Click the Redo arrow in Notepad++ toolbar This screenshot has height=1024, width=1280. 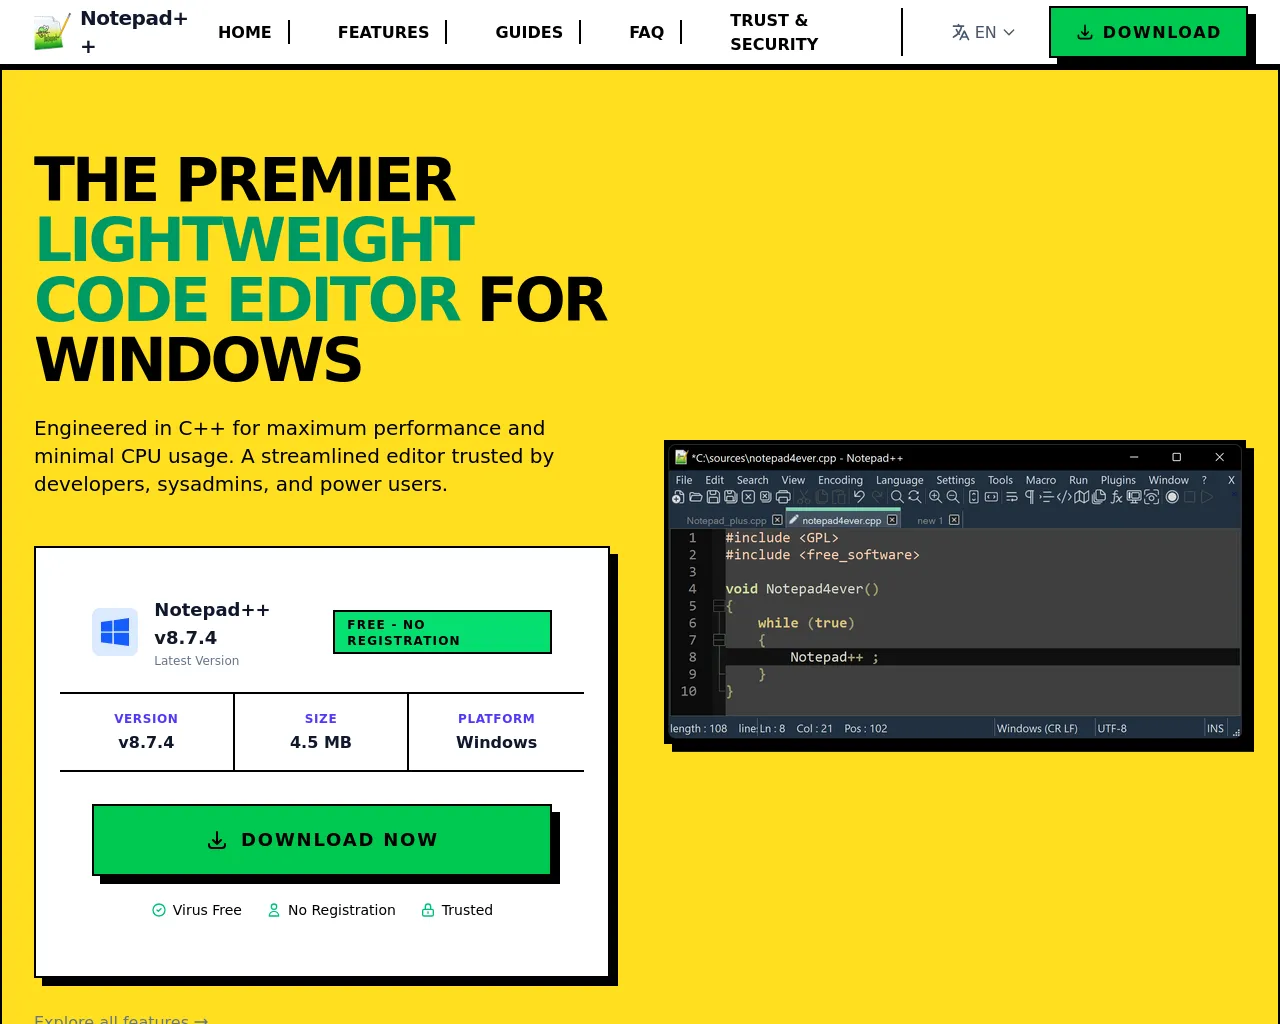tap(877, 497)
